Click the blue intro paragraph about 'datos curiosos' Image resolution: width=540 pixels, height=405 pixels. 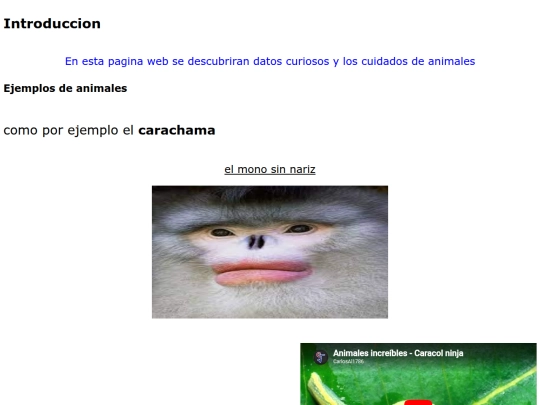point(270,61)
